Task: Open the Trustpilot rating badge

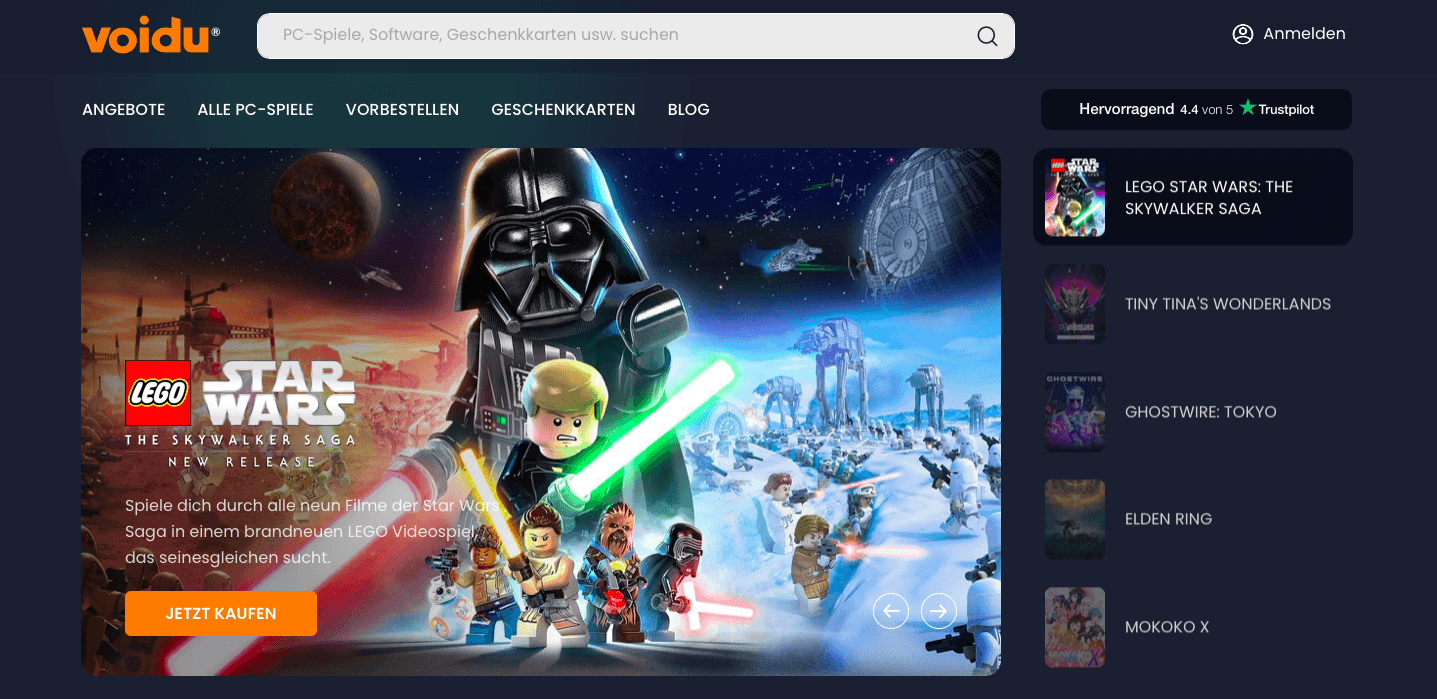Action: click(1196, 109)
